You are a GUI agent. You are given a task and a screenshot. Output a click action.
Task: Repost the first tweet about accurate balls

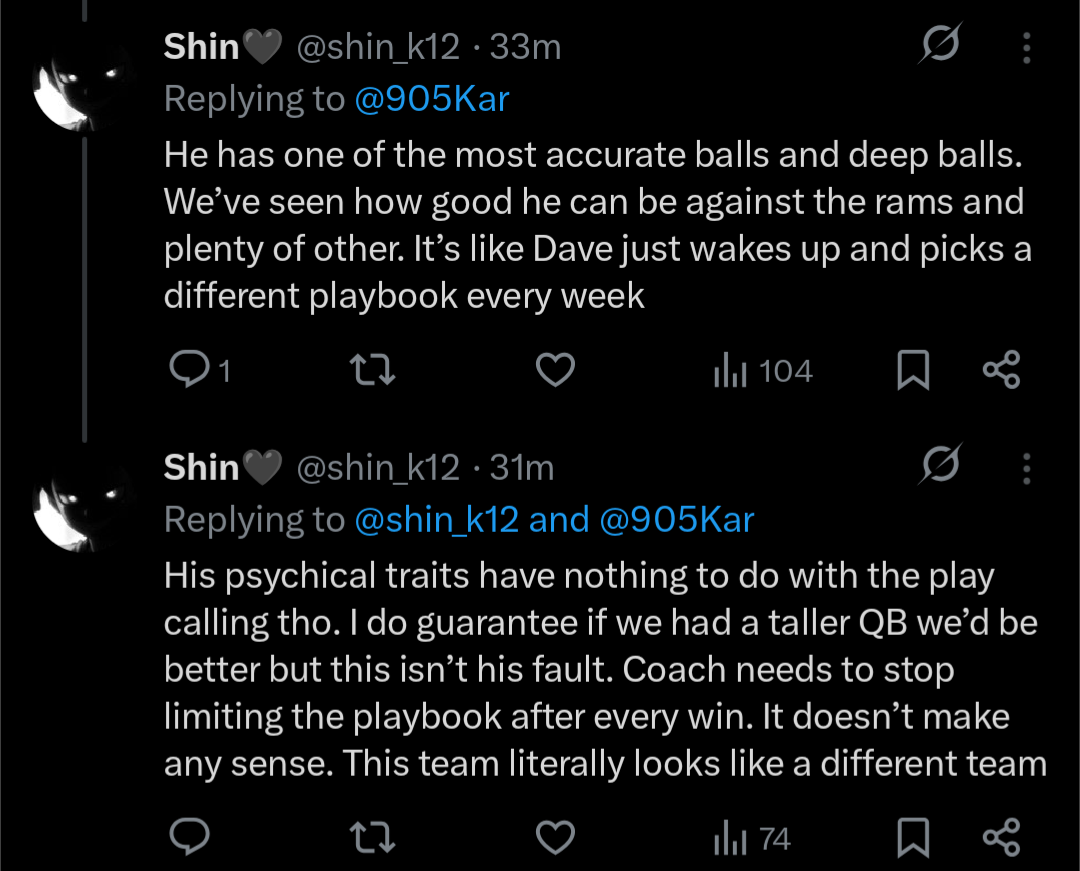pyautogui.click(x=376, y=371)
